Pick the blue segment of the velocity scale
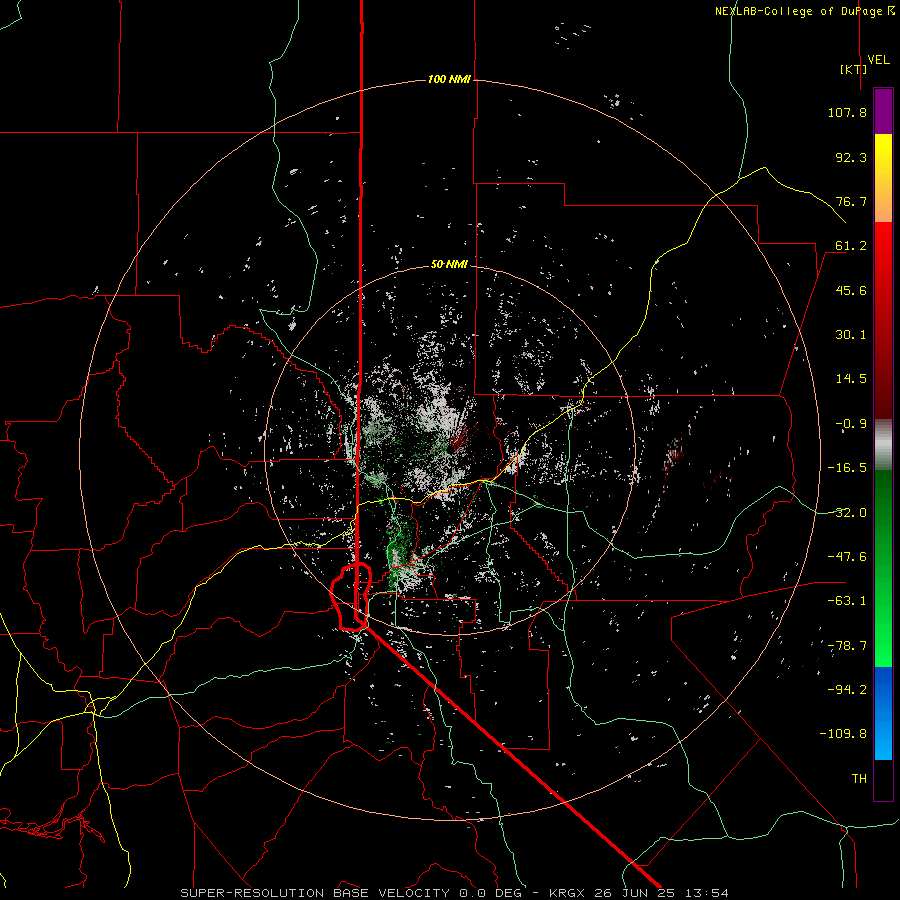900x900 pixels. 883,713
